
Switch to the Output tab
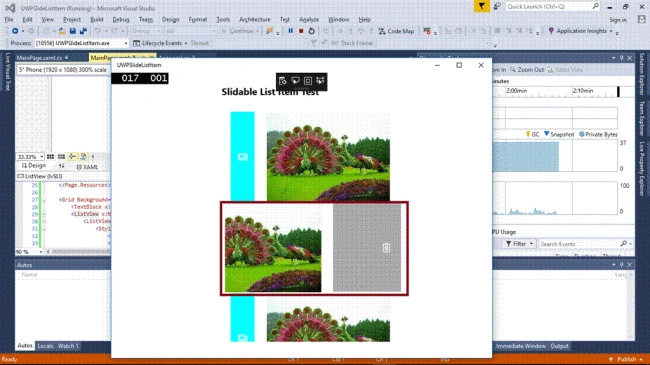coord(559,346)
